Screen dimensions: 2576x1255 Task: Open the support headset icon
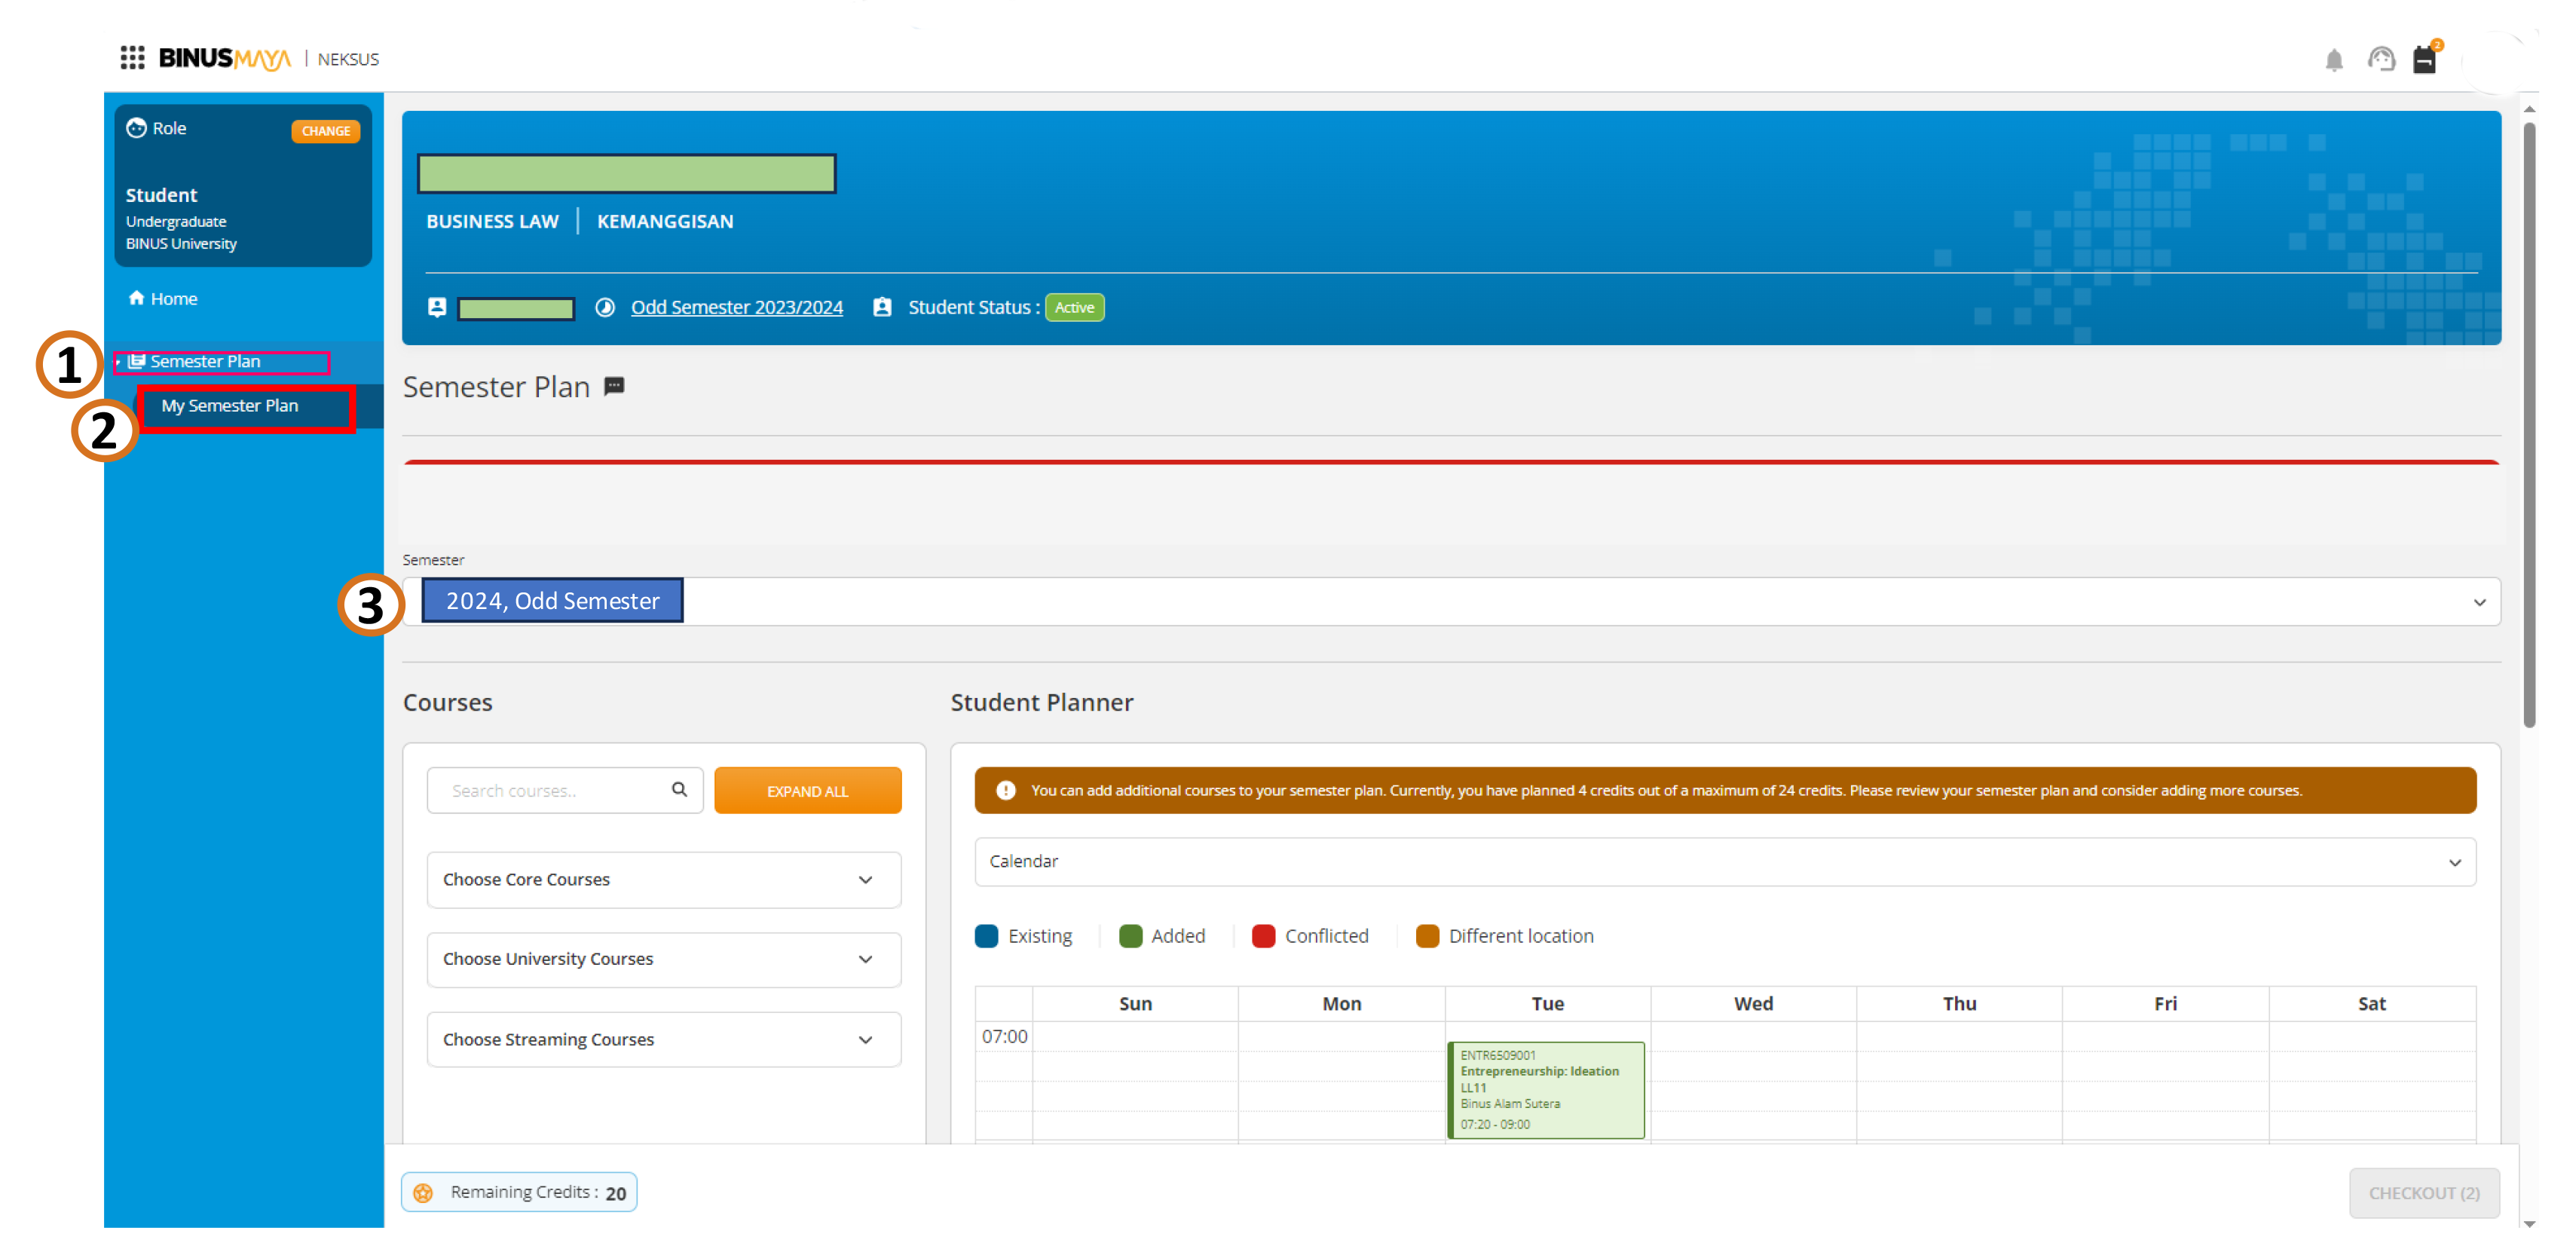[x=2381, y=60]
